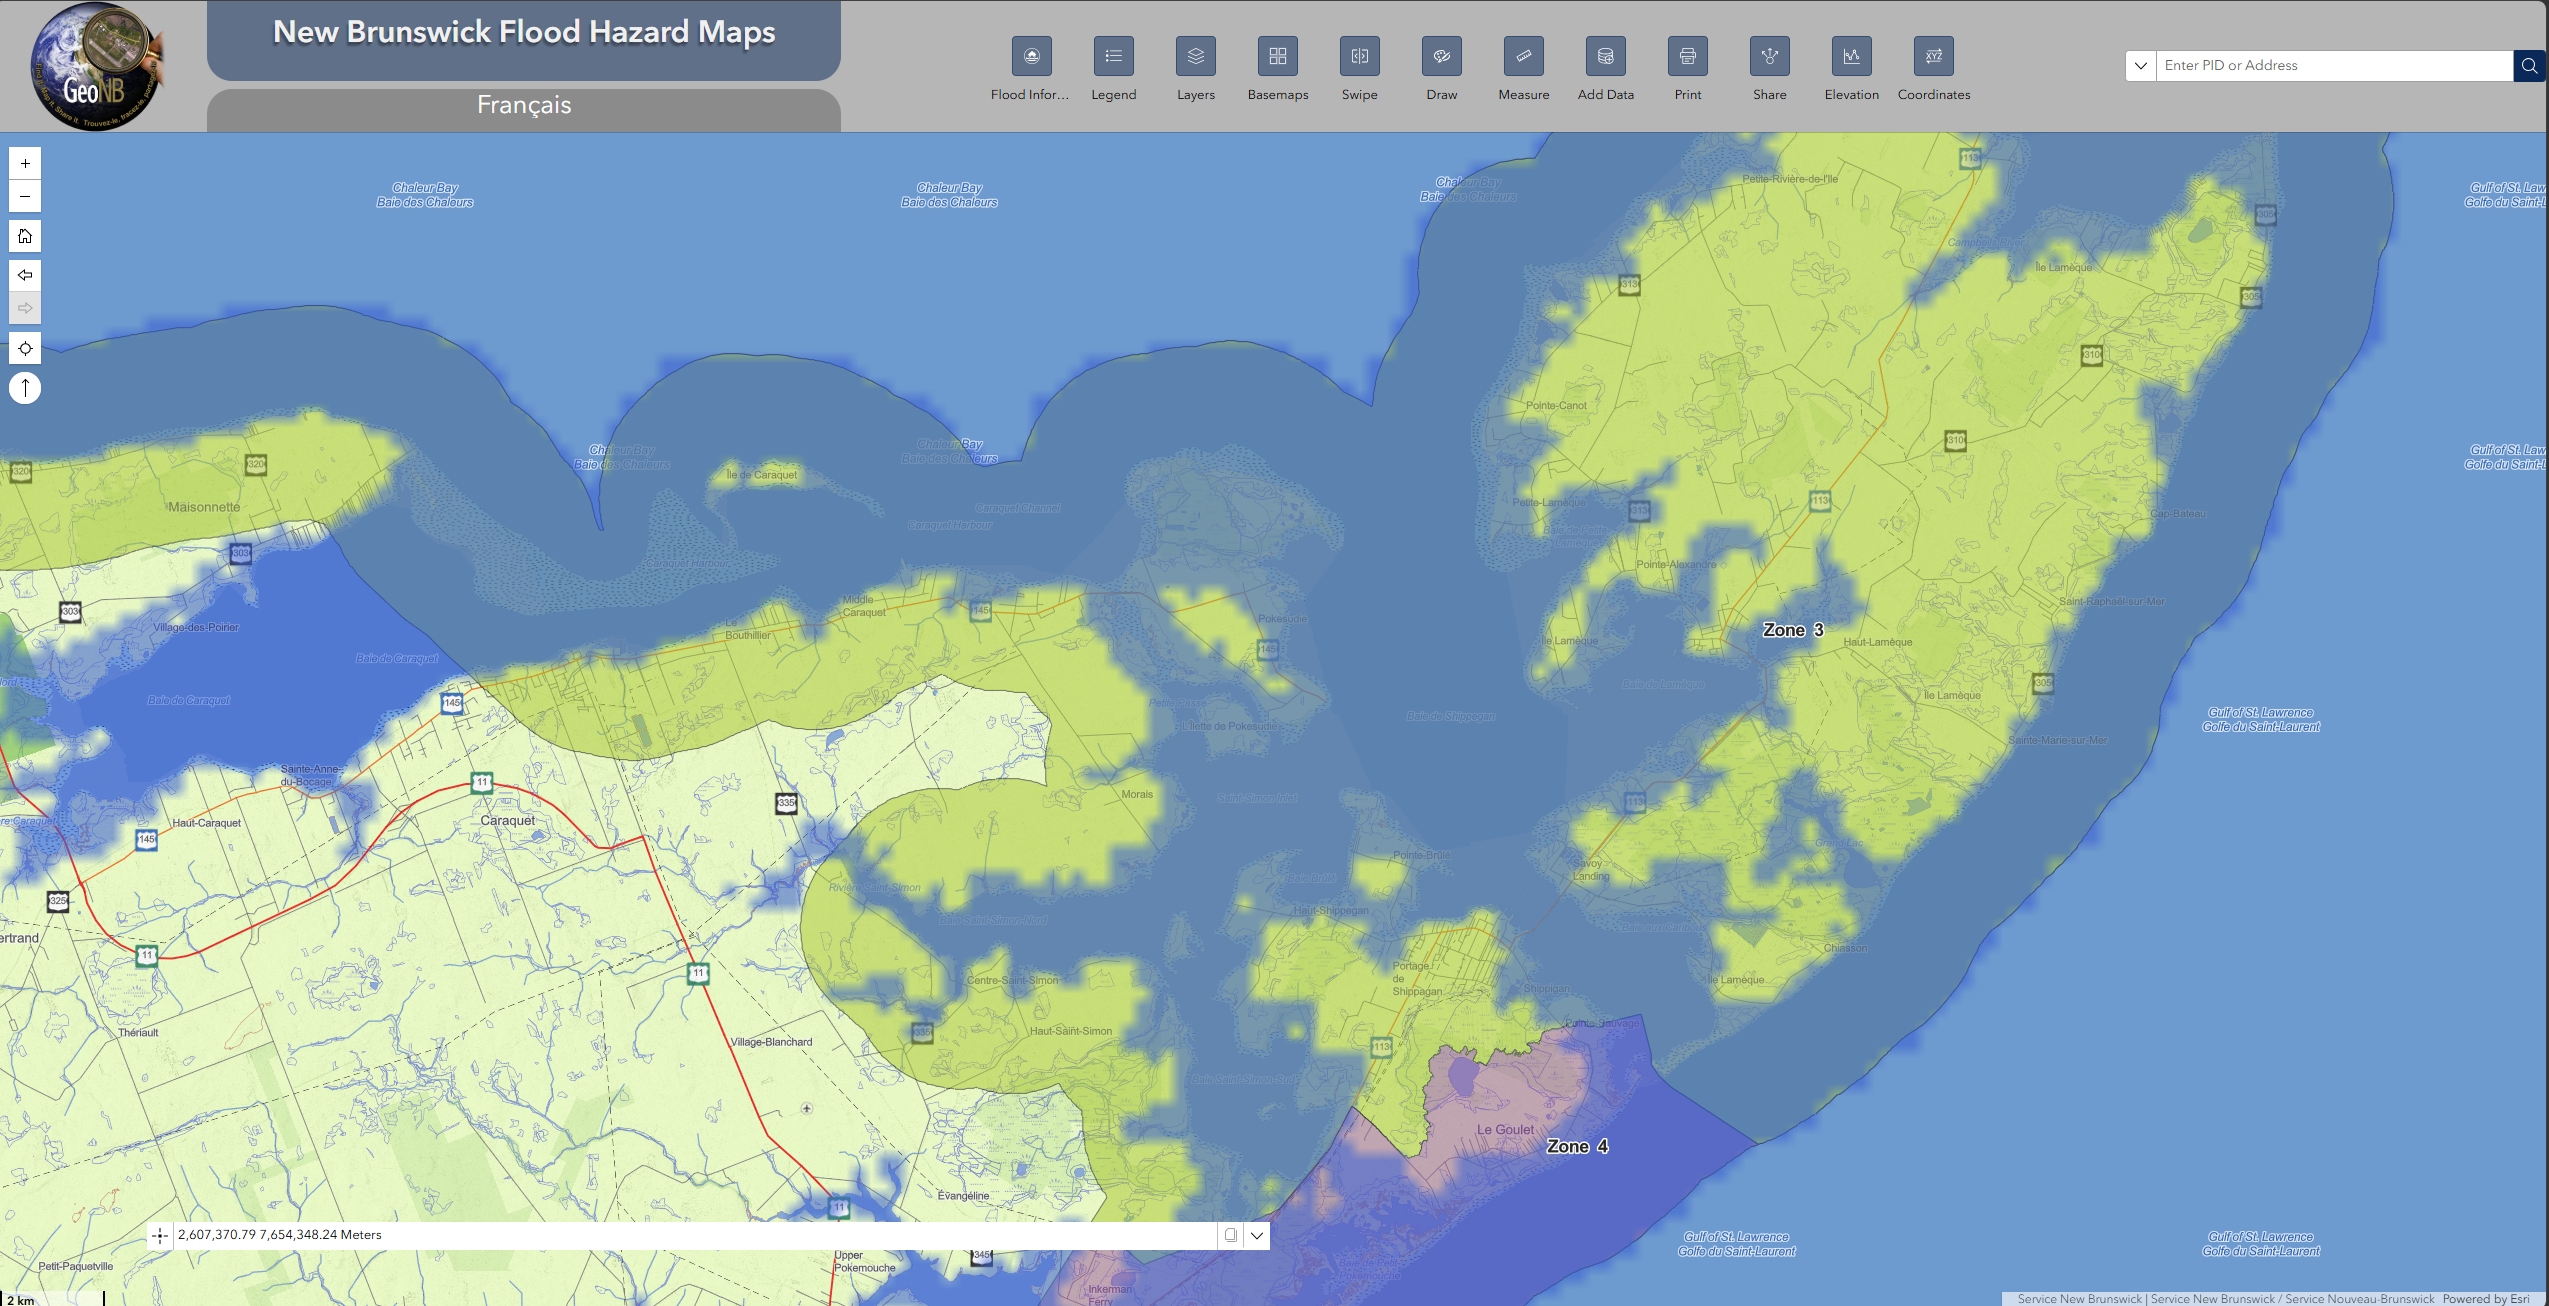The height and width of the screenshot is (1306, 2549).
Task: Click the Haut-Lamèque place label
Action: 1877,643
